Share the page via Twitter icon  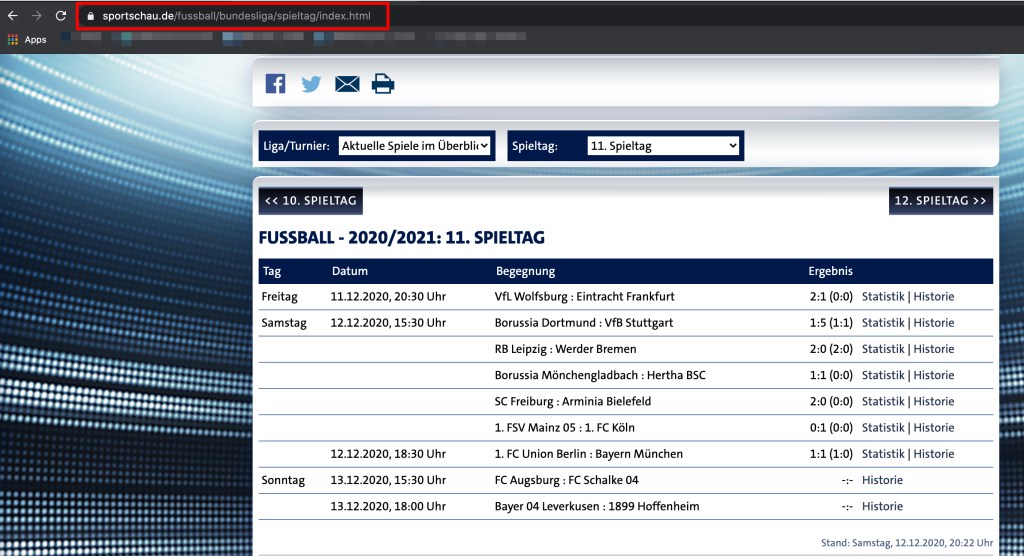tap(311, 84)
